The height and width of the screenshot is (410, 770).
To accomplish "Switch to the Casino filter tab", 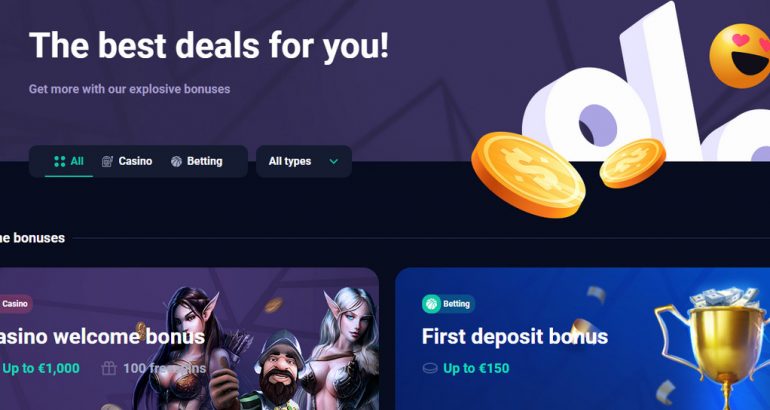I will [x=127, y=161].
